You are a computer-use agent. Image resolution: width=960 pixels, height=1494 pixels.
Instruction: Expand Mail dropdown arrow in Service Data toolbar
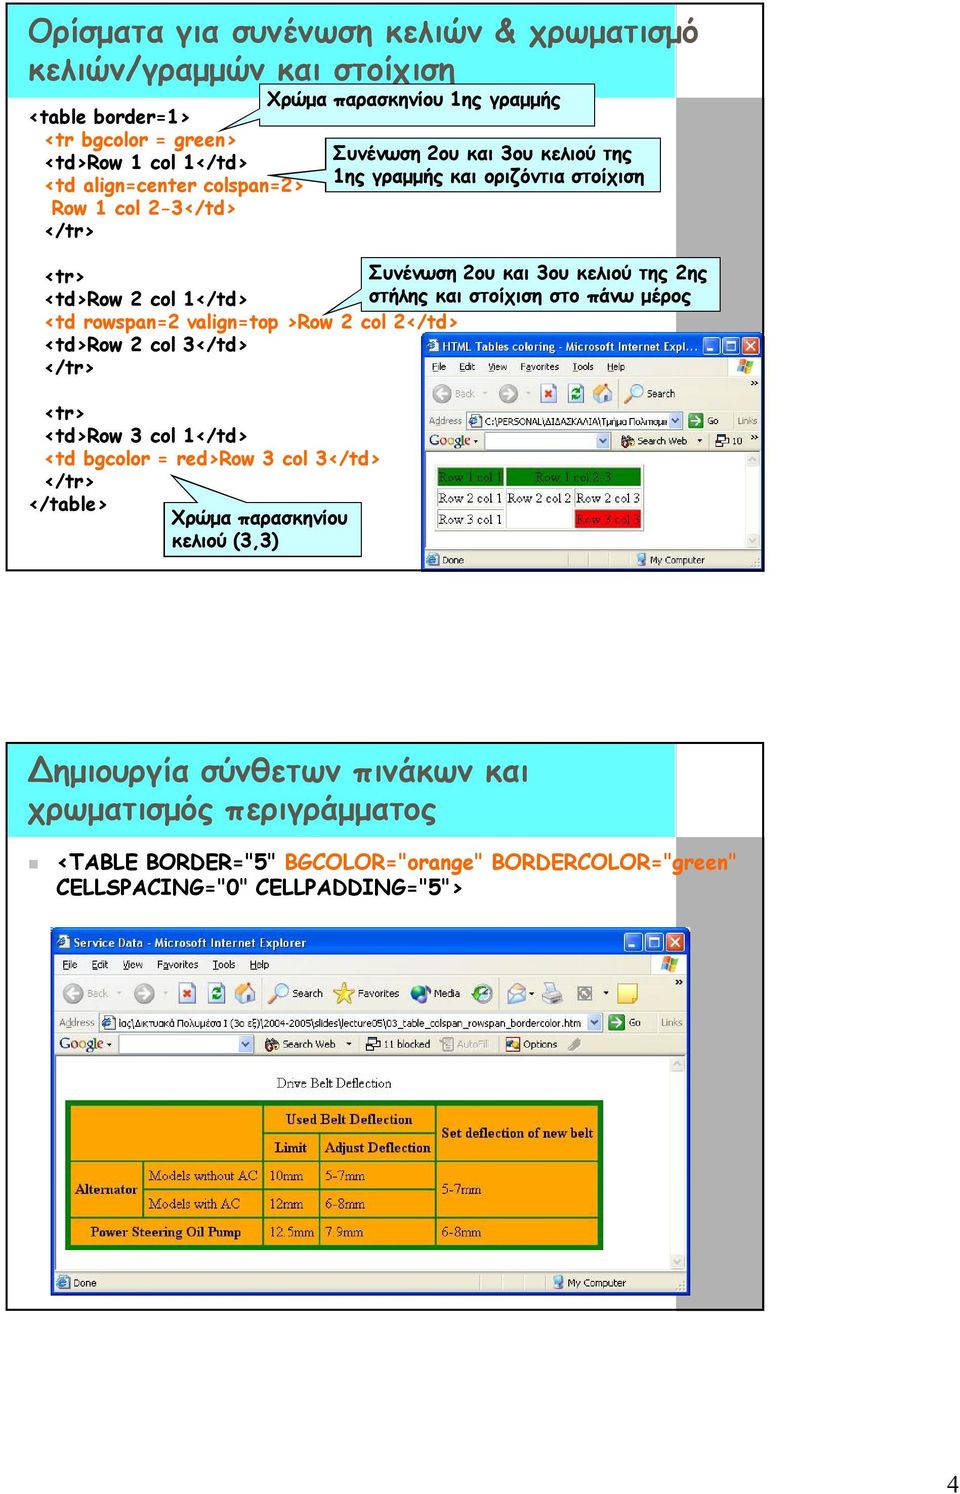pos(532,994)
